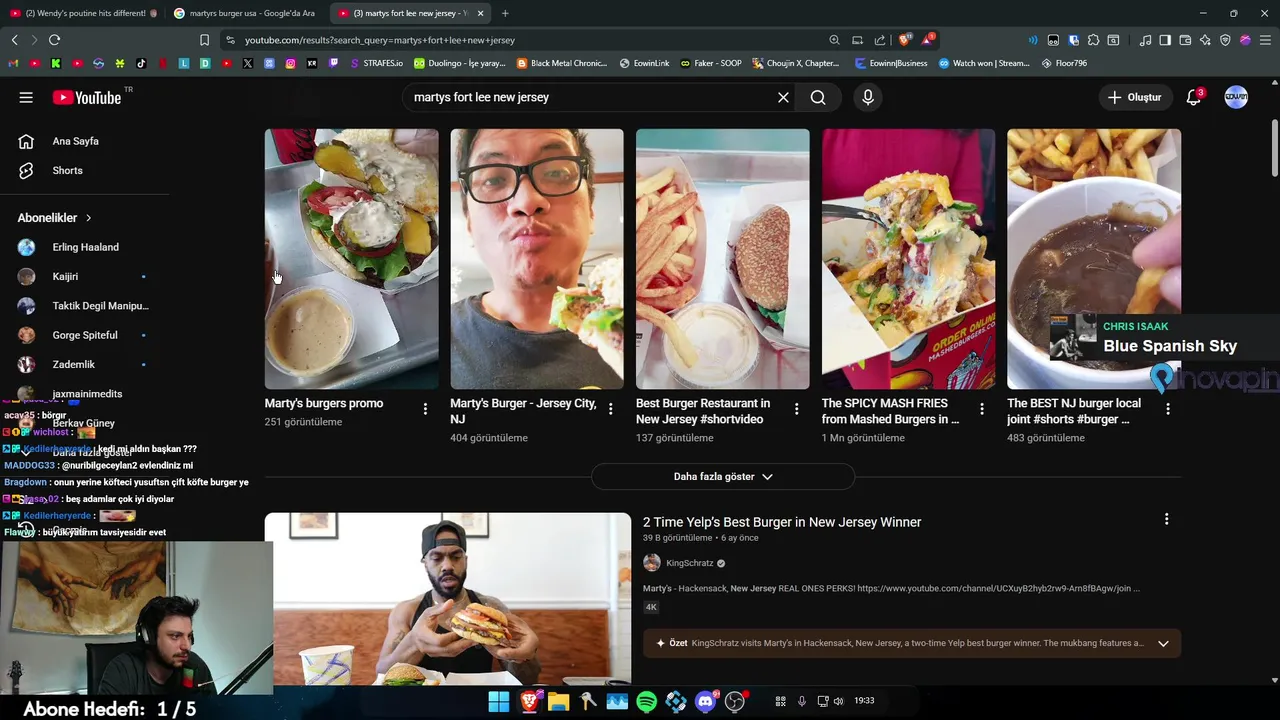The height and width of the screenshot is (720, 1280).
Task: Open taskbar volume speaker icon
Action: coord(838,701)
